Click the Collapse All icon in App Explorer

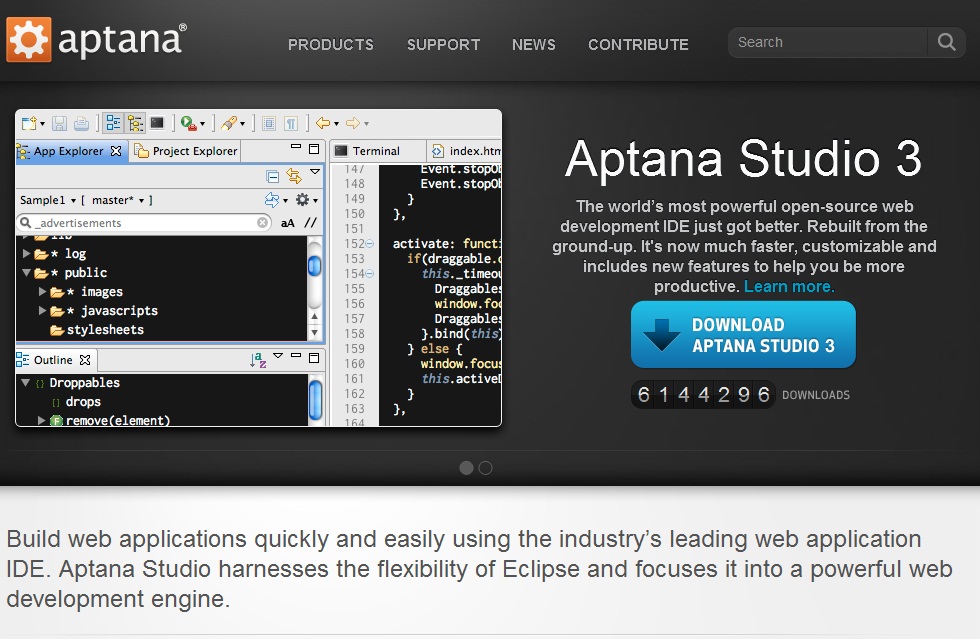[x=272, y=176]
